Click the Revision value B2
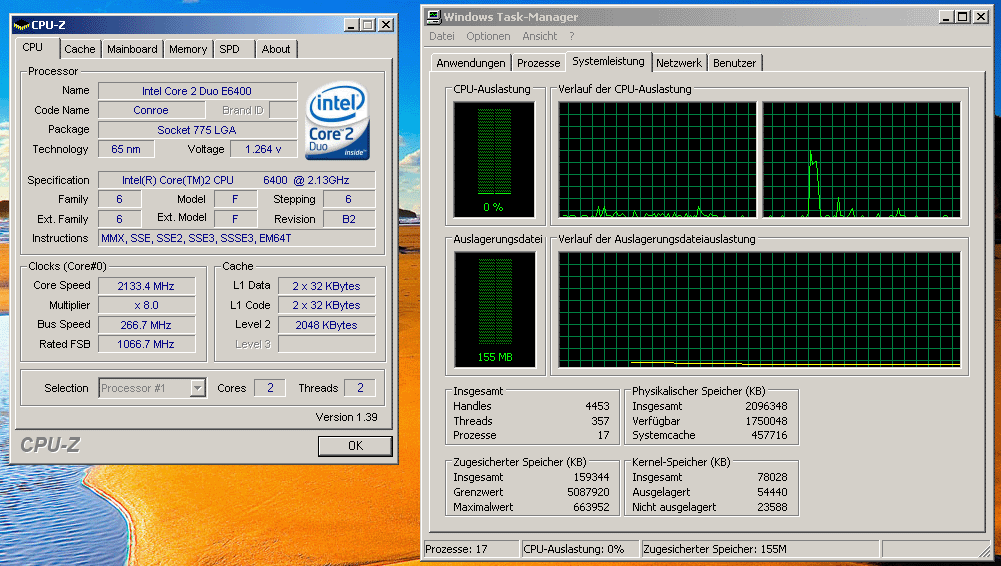The width and height of the screenshot is (1001, 566). 349,220
